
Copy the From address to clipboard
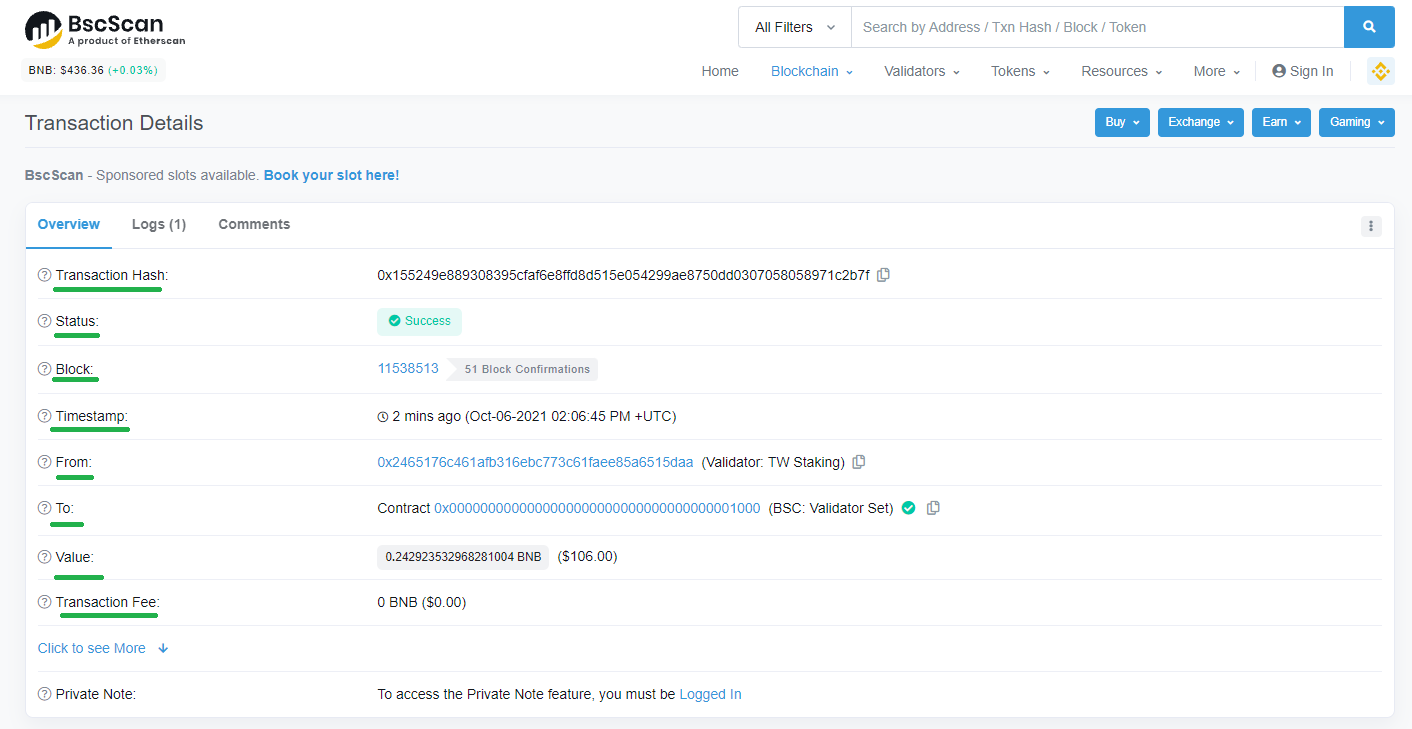pyautogui.click(x=859, y=462)
